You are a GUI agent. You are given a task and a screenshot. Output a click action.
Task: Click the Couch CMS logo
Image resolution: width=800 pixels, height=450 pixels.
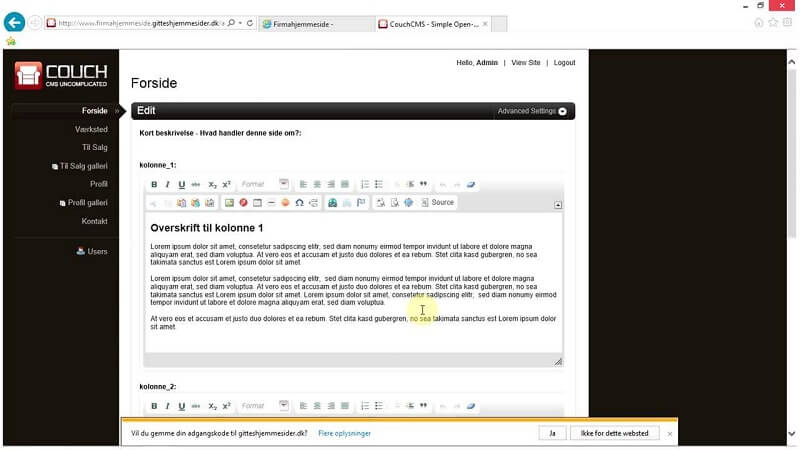point(61,75)
